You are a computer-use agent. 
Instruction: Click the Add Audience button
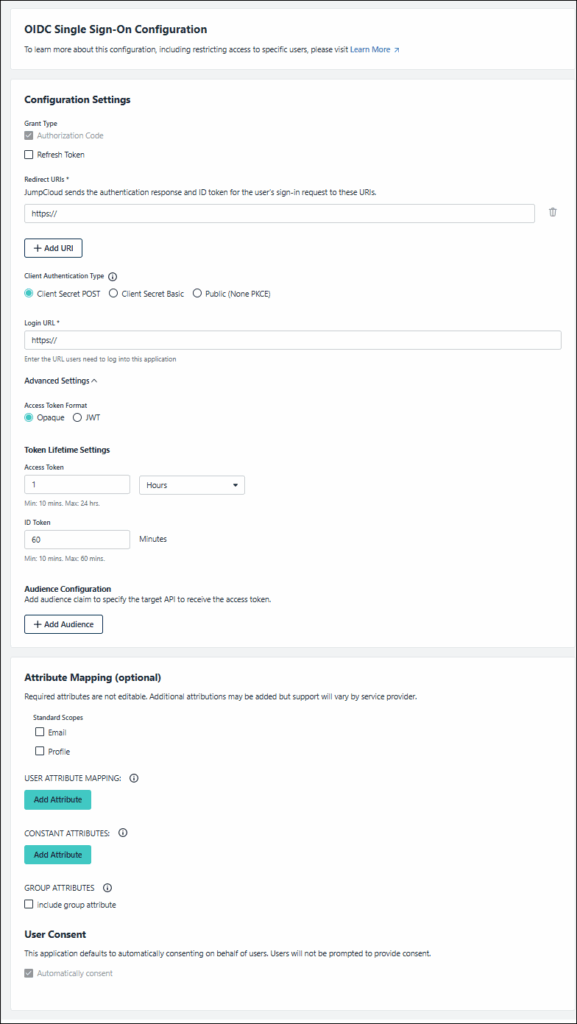click(x=63, y=624)
